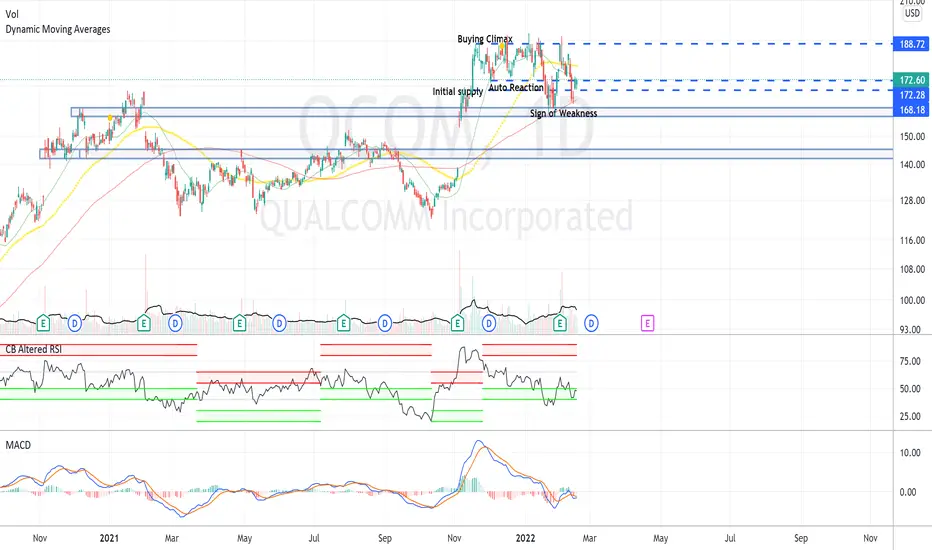
Task: Select the Dynamic Moving Averages indicator label
Action: pos(58,29)
